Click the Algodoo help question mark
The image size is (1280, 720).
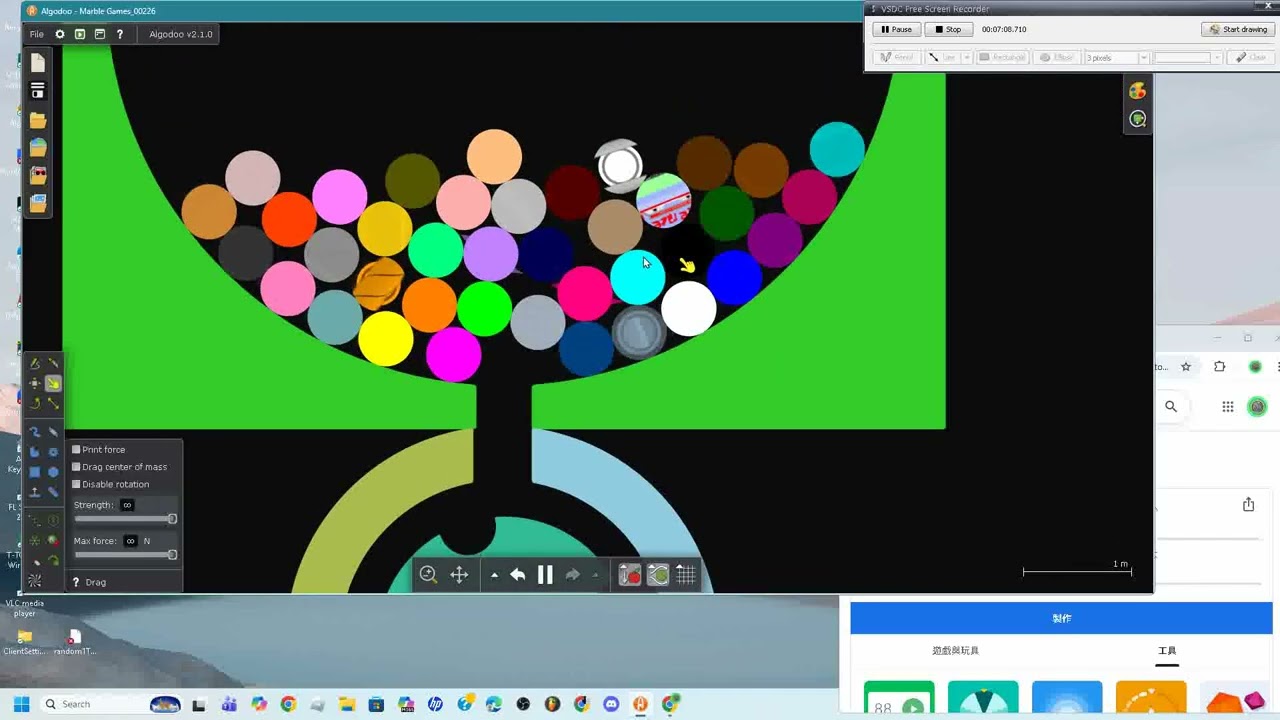pos(120,34)
